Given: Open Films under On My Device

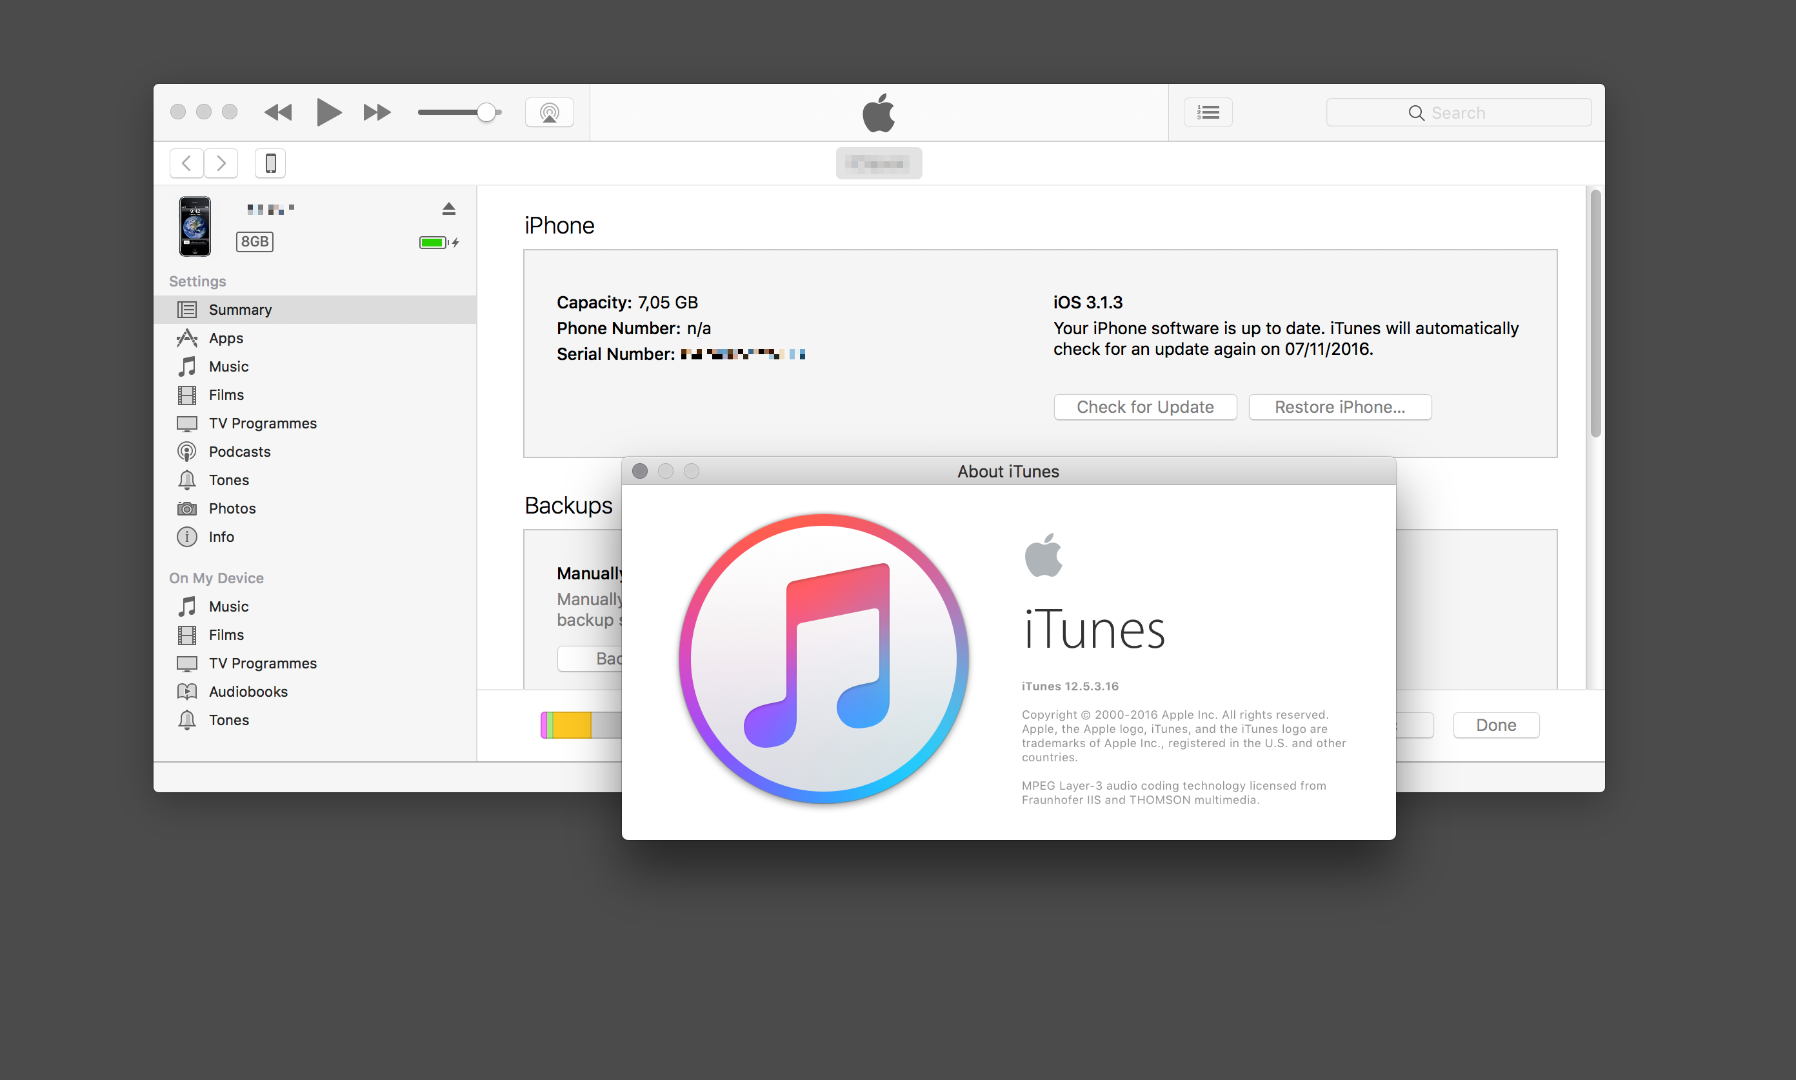Looking at the screenshot, I should coord(315,635).
